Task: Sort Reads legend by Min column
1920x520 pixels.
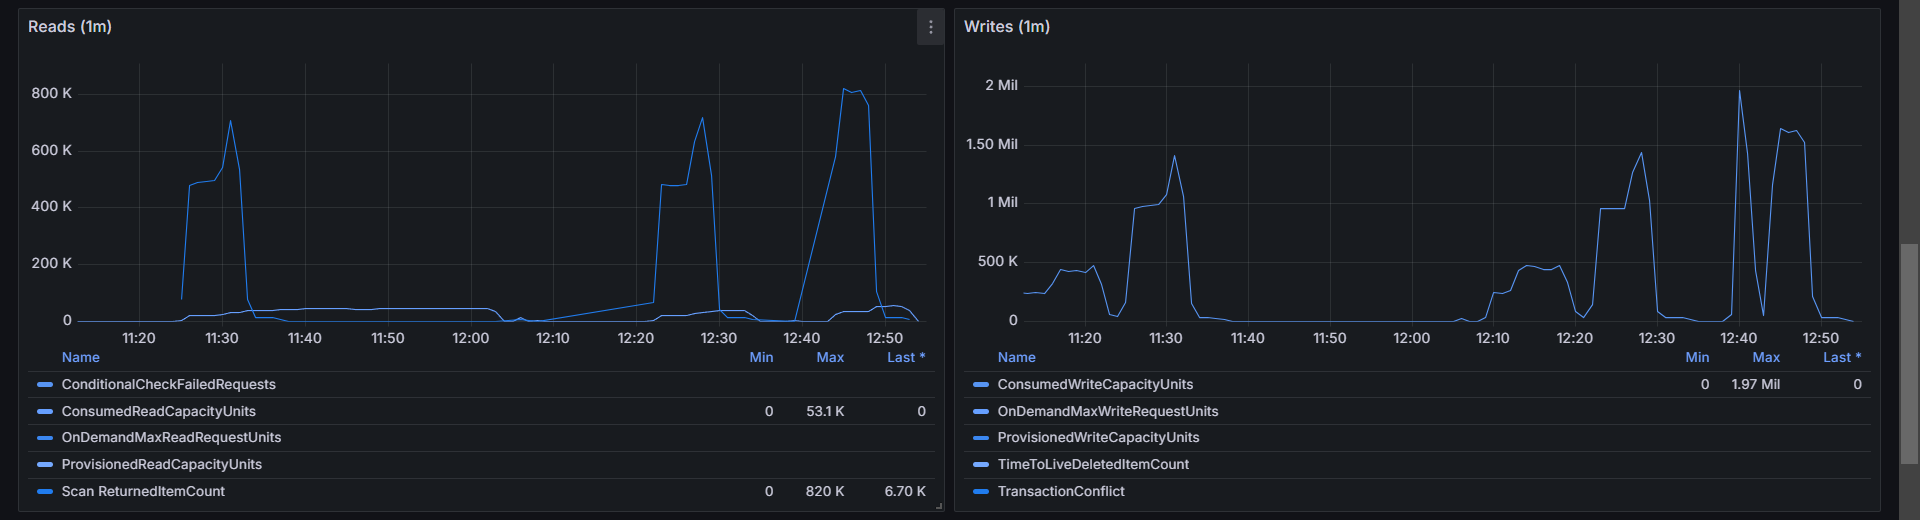Action: pos(761,357)
